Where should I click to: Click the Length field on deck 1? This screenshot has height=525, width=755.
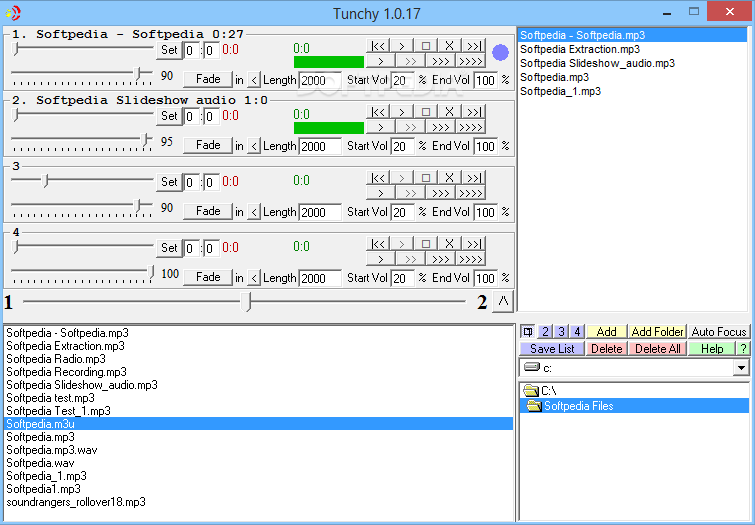pyautogui.click(x=320, y=80)
